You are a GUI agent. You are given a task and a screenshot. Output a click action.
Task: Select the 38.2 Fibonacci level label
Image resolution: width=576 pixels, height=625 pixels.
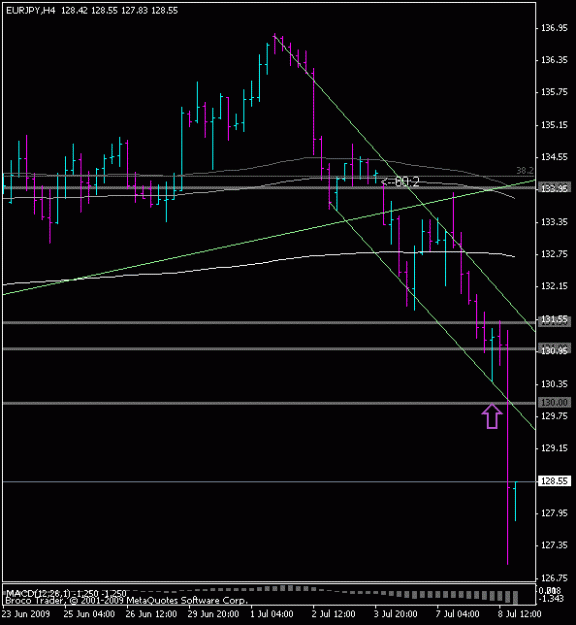click(x=525, y=171)
